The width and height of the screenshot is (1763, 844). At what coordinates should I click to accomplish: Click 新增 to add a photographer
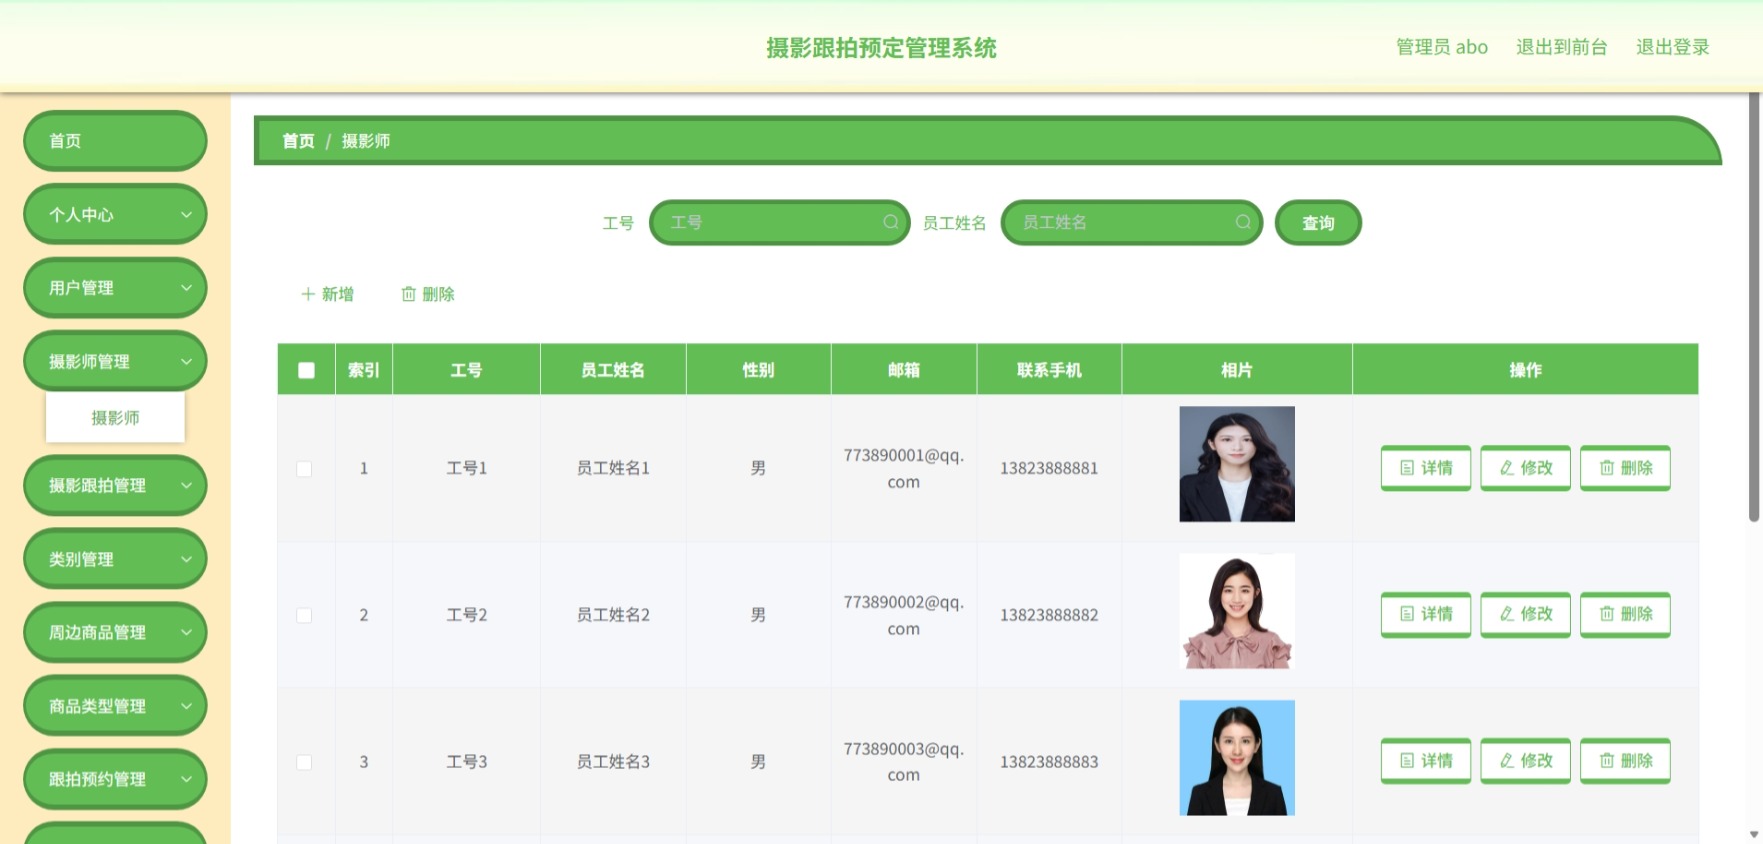click(328, 294)
